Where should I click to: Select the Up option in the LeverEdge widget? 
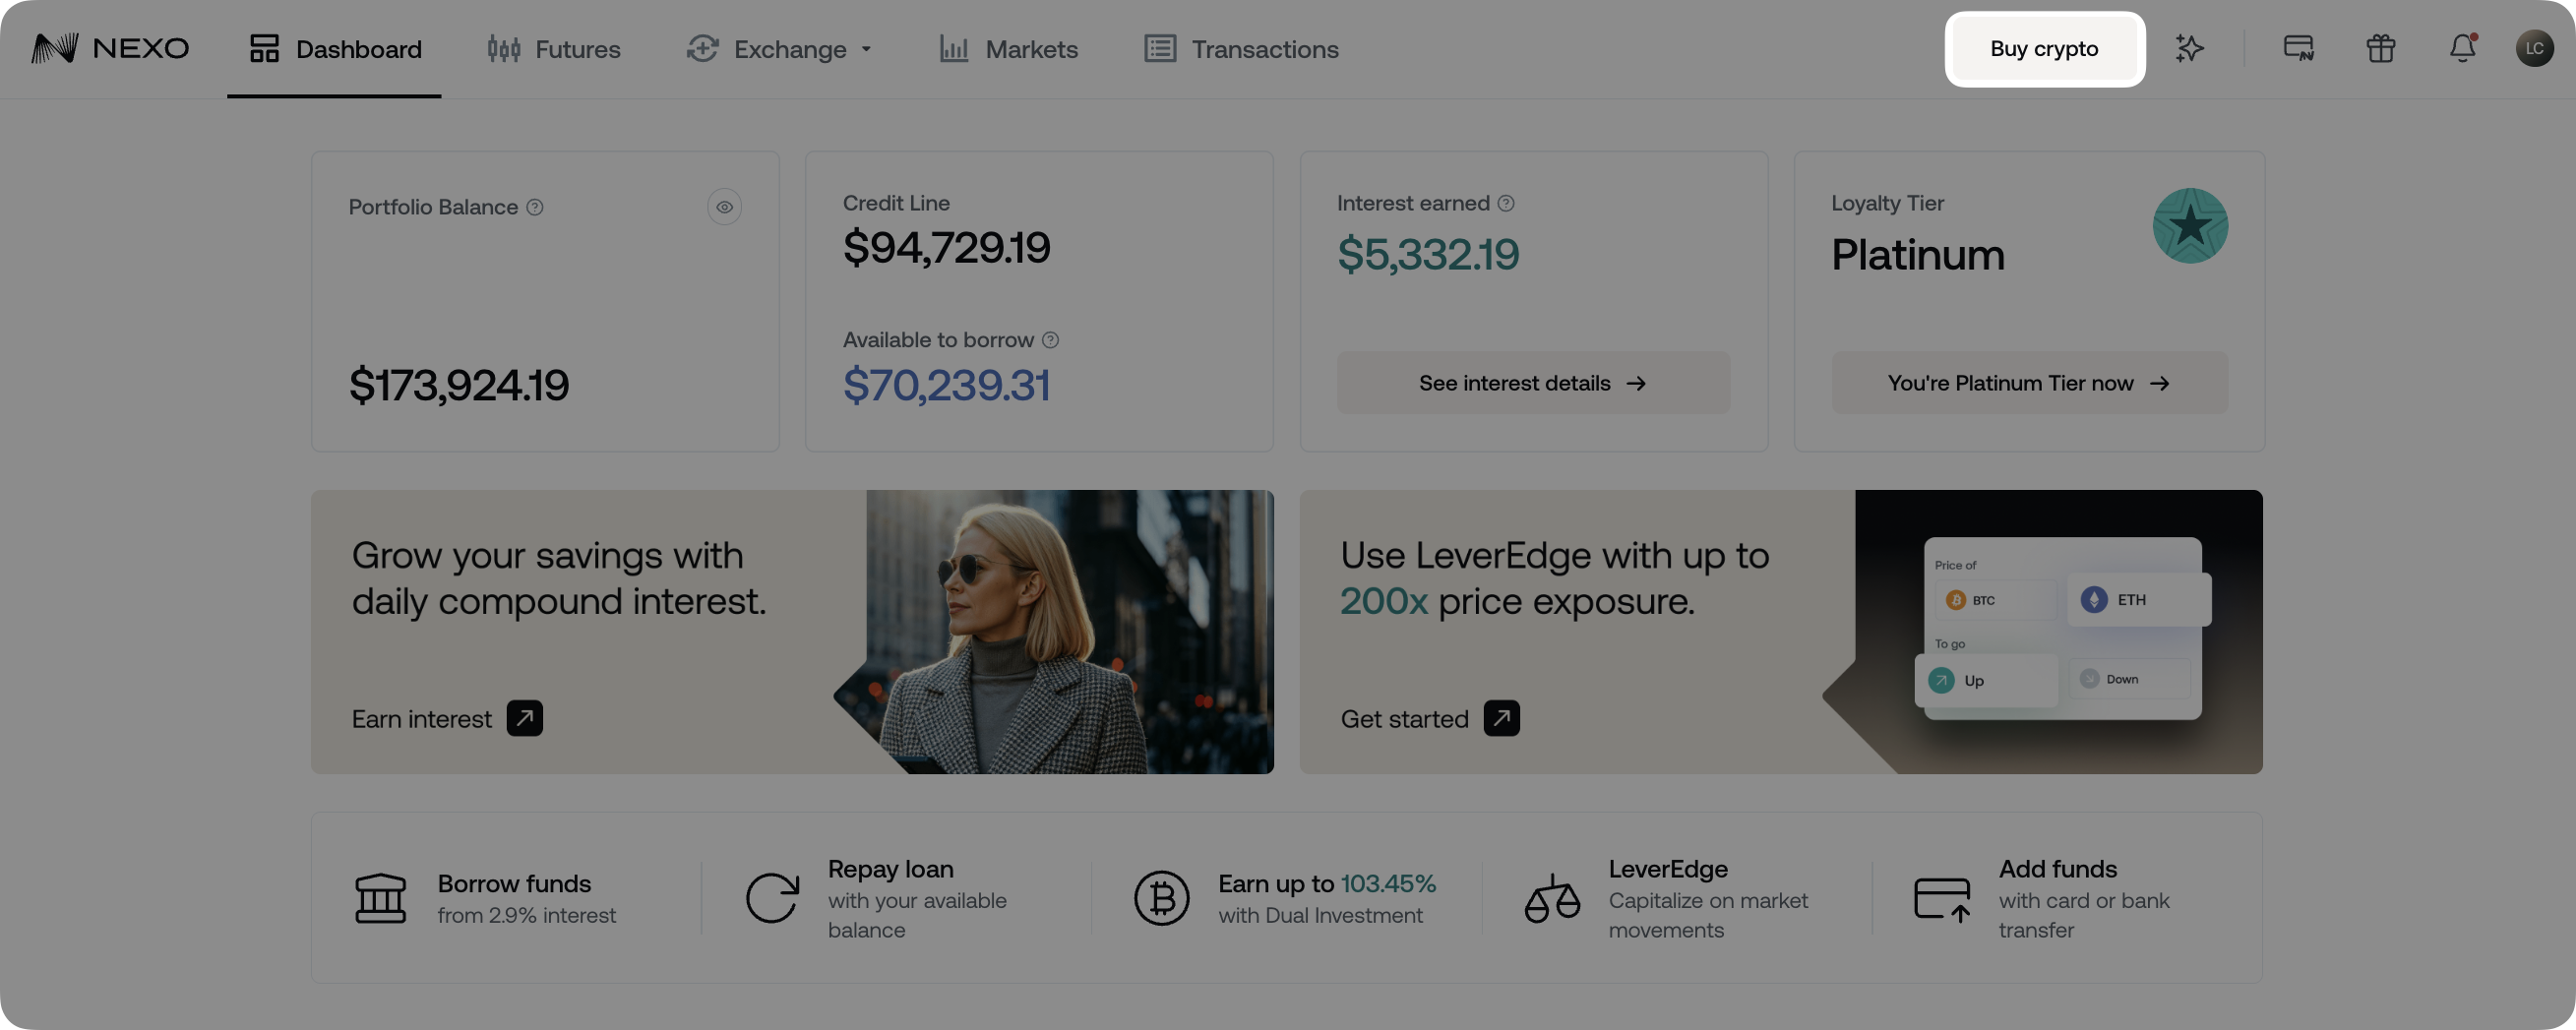(1986, 680)
